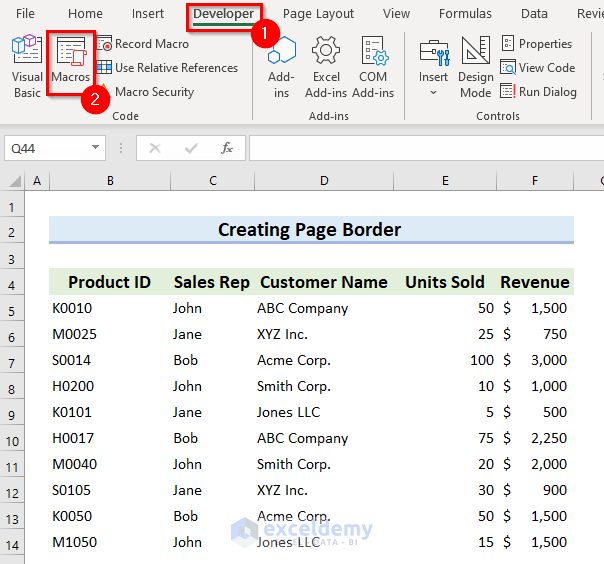Open the File menu
The height and width of the screenshot is (564, 604).
point(25,14)
